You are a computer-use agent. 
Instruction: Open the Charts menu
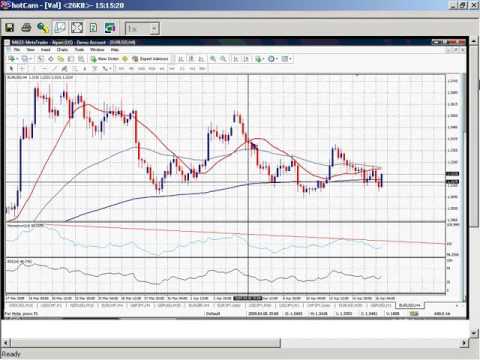pyautogui.click(x=62, y=50)
